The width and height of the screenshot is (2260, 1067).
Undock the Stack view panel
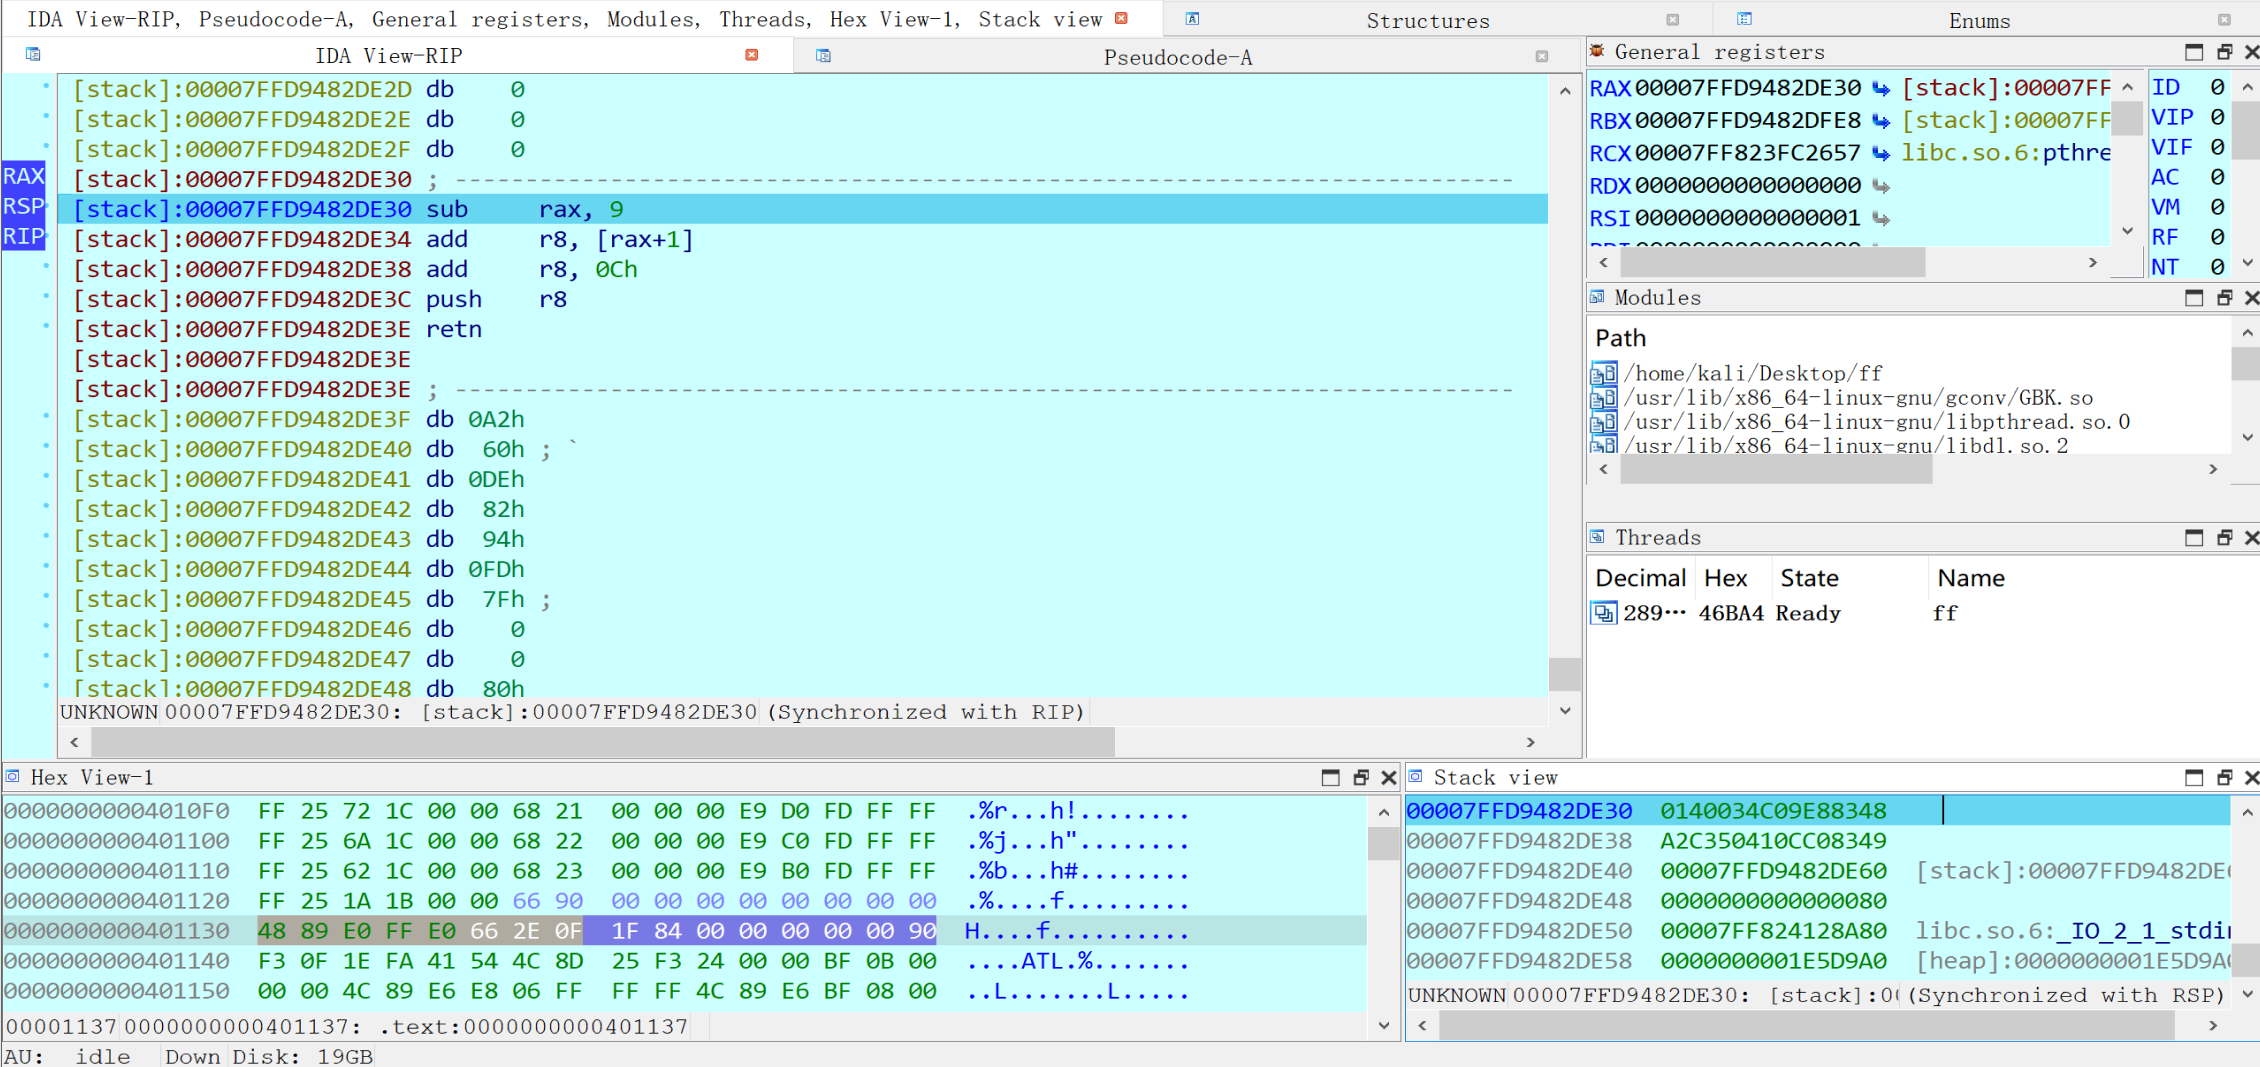(x=2225, y=777)
